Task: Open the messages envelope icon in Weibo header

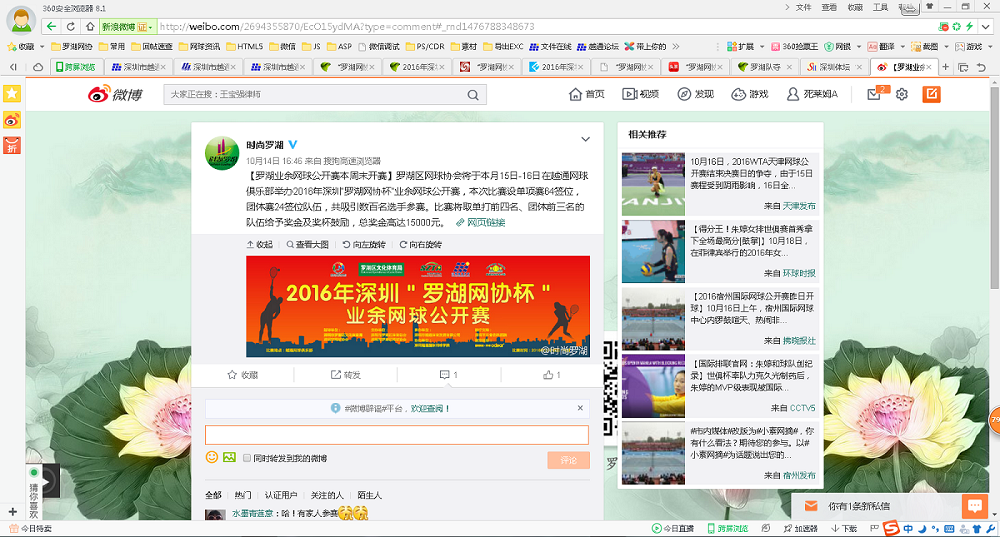Action: point(874,94)
